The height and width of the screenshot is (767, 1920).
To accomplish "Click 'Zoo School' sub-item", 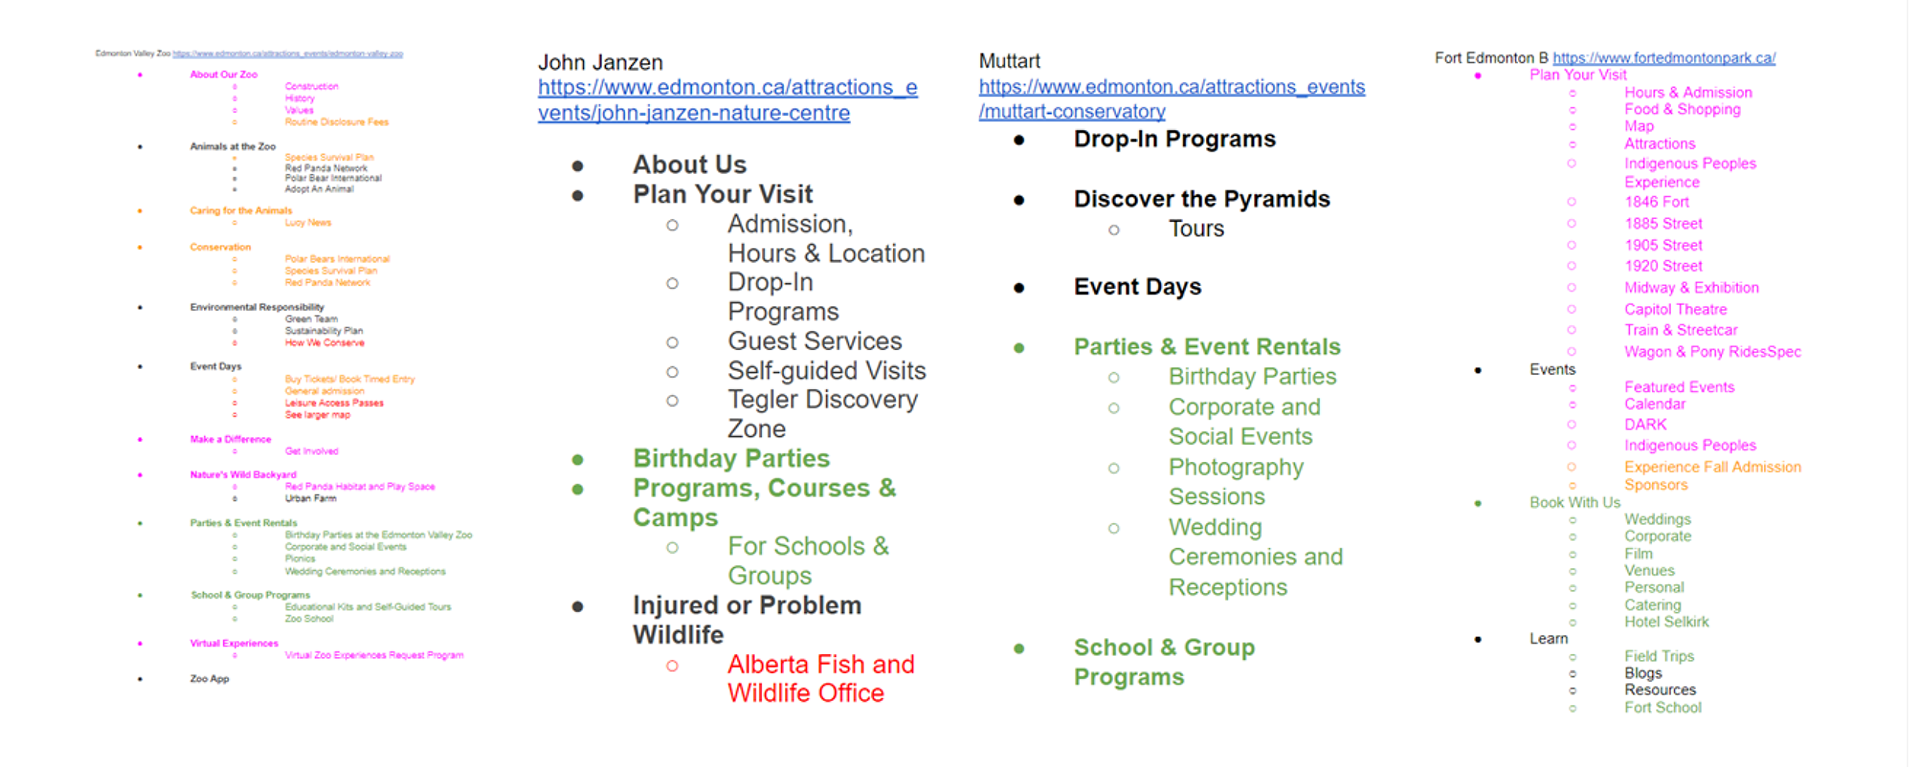I will point(309,620).
